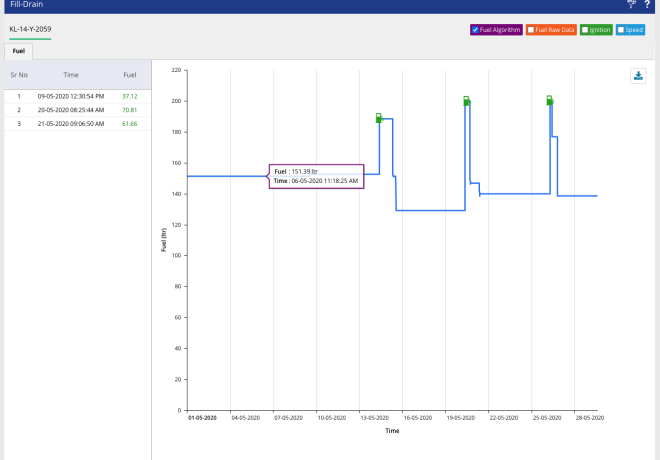Click the fill marker near 19-05-2020 peak
The height and width of the screenshot is (460, 660).
click(x=466, y=101)
